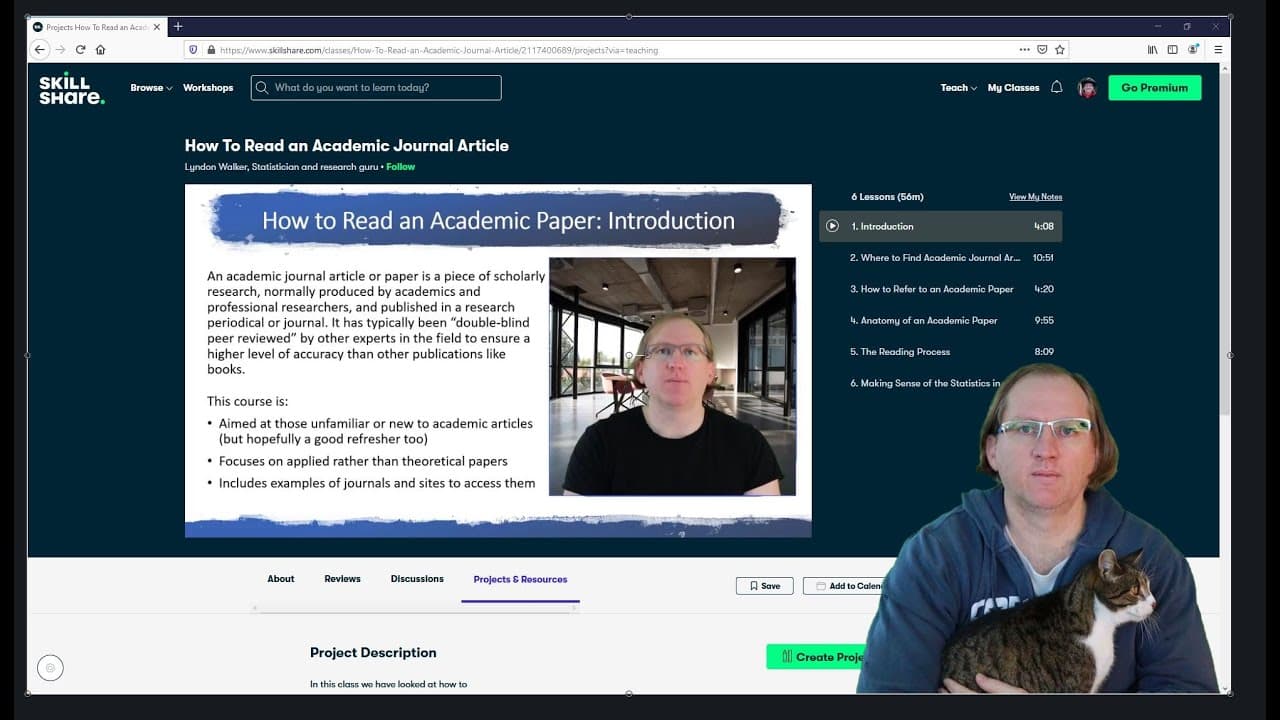This screenshot has width=1280, height=720.
Task: Expand the Browse dropdown
Action: pos(151,88)
